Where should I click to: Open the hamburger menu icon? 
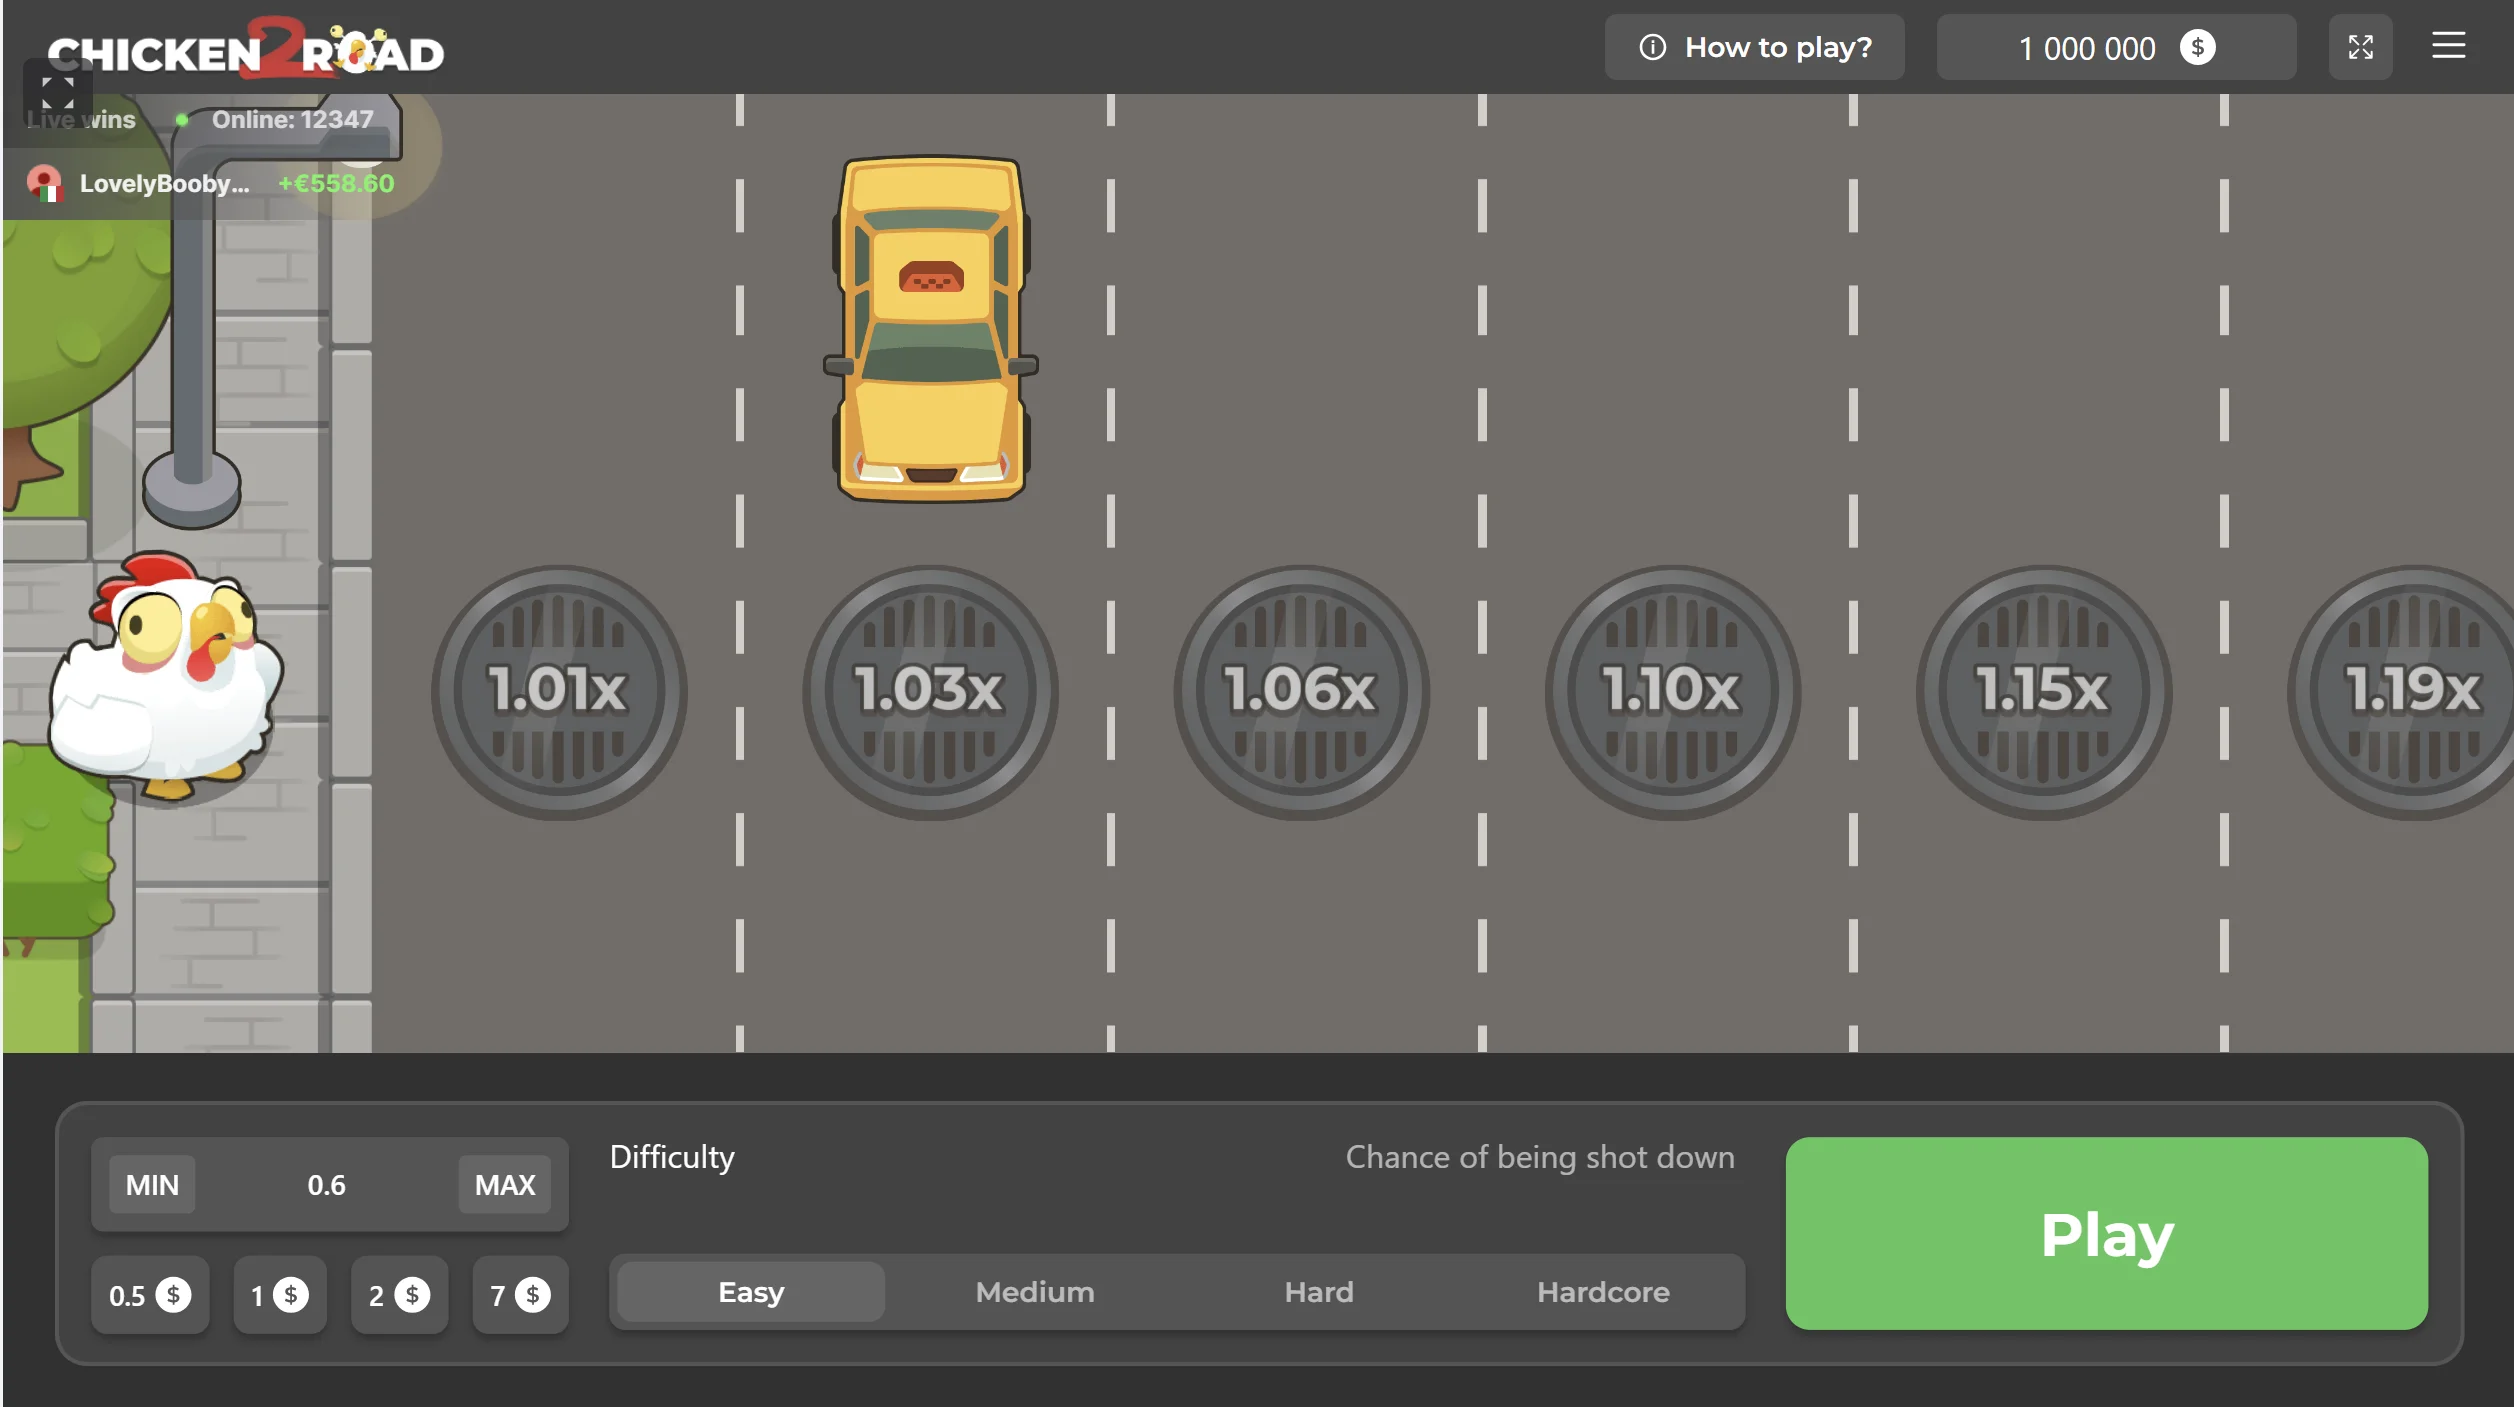point(2448,46)
